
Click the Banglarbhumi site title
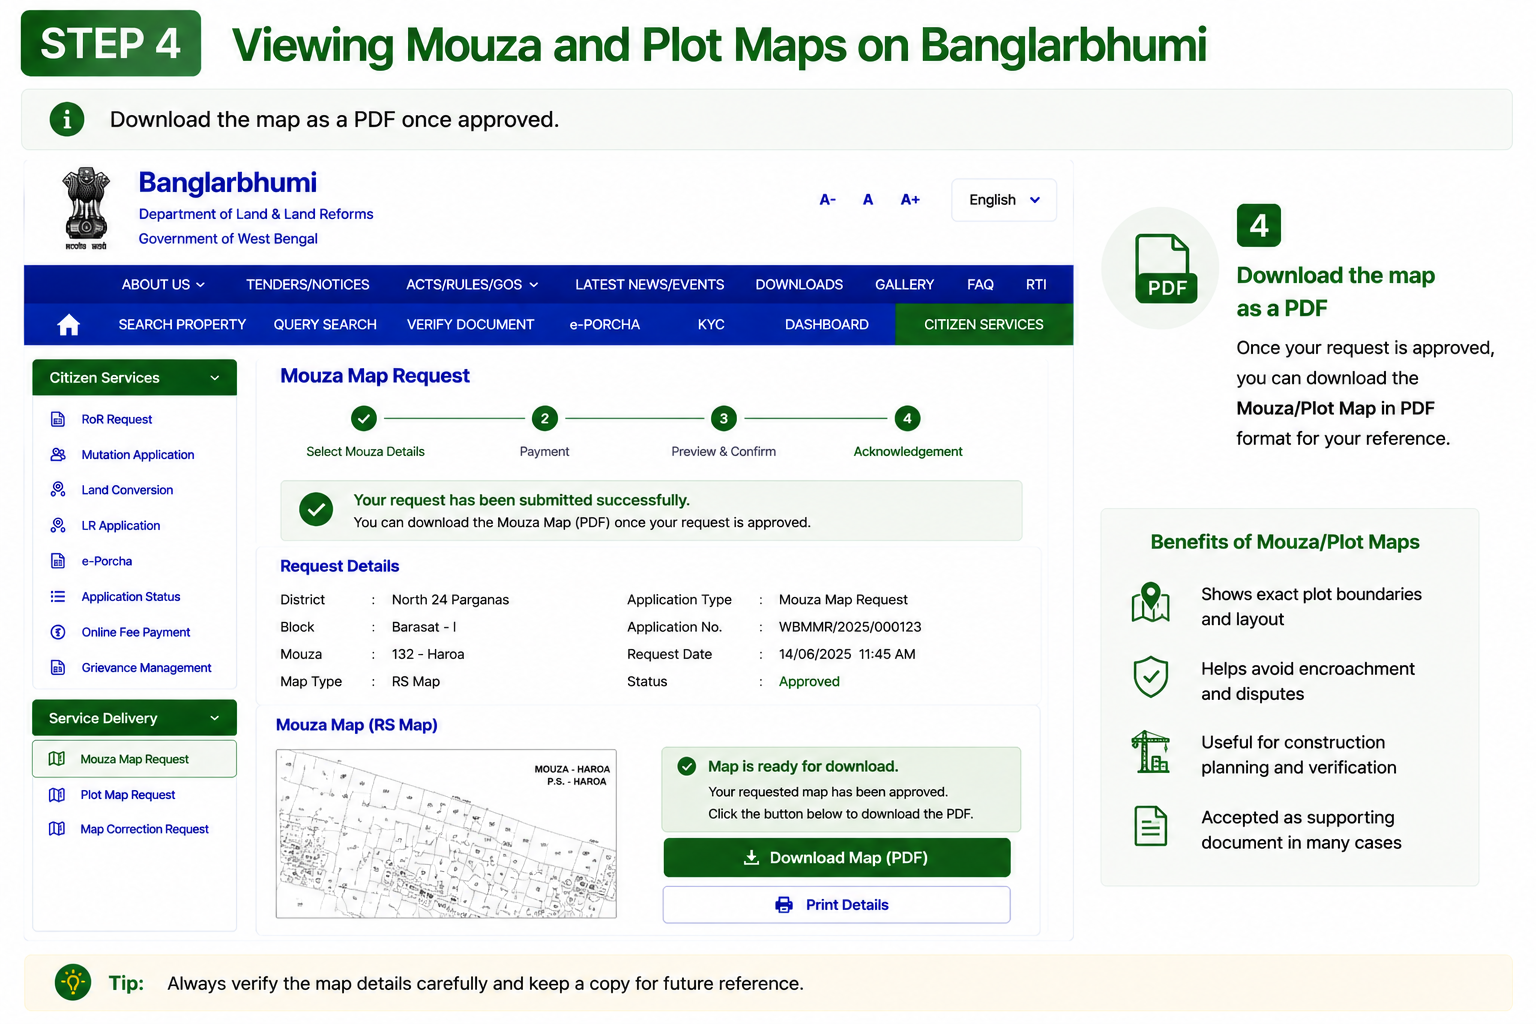coord(228,183)
